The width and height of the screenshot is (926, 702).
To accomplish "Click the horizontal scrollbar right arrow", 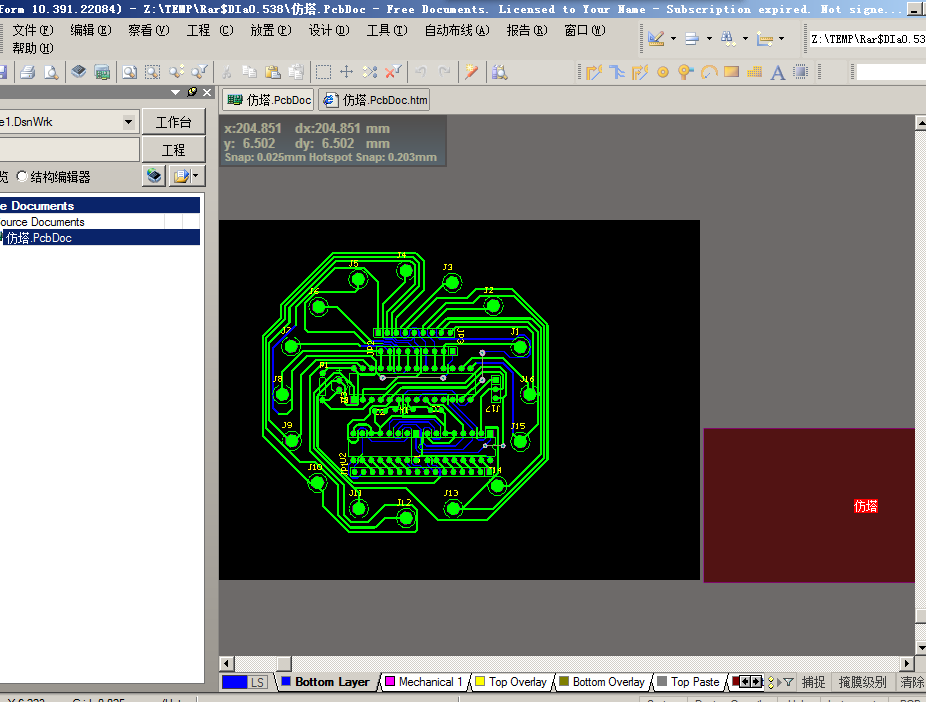I will pyautogui.click(x=907, y=664).
